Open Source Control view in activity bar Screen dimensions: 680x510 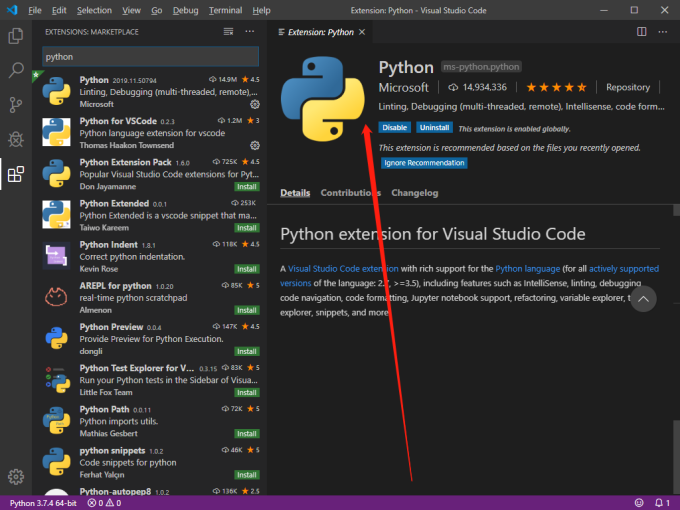tap(16, 105)
